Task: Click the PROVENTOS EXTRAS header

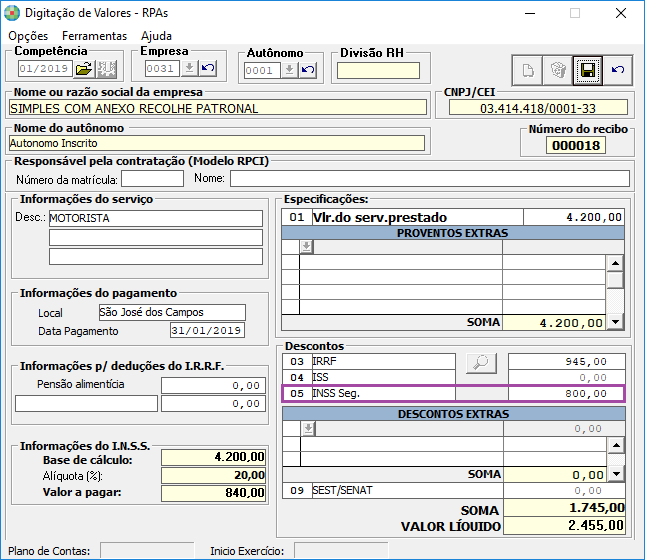Action: 452,233
